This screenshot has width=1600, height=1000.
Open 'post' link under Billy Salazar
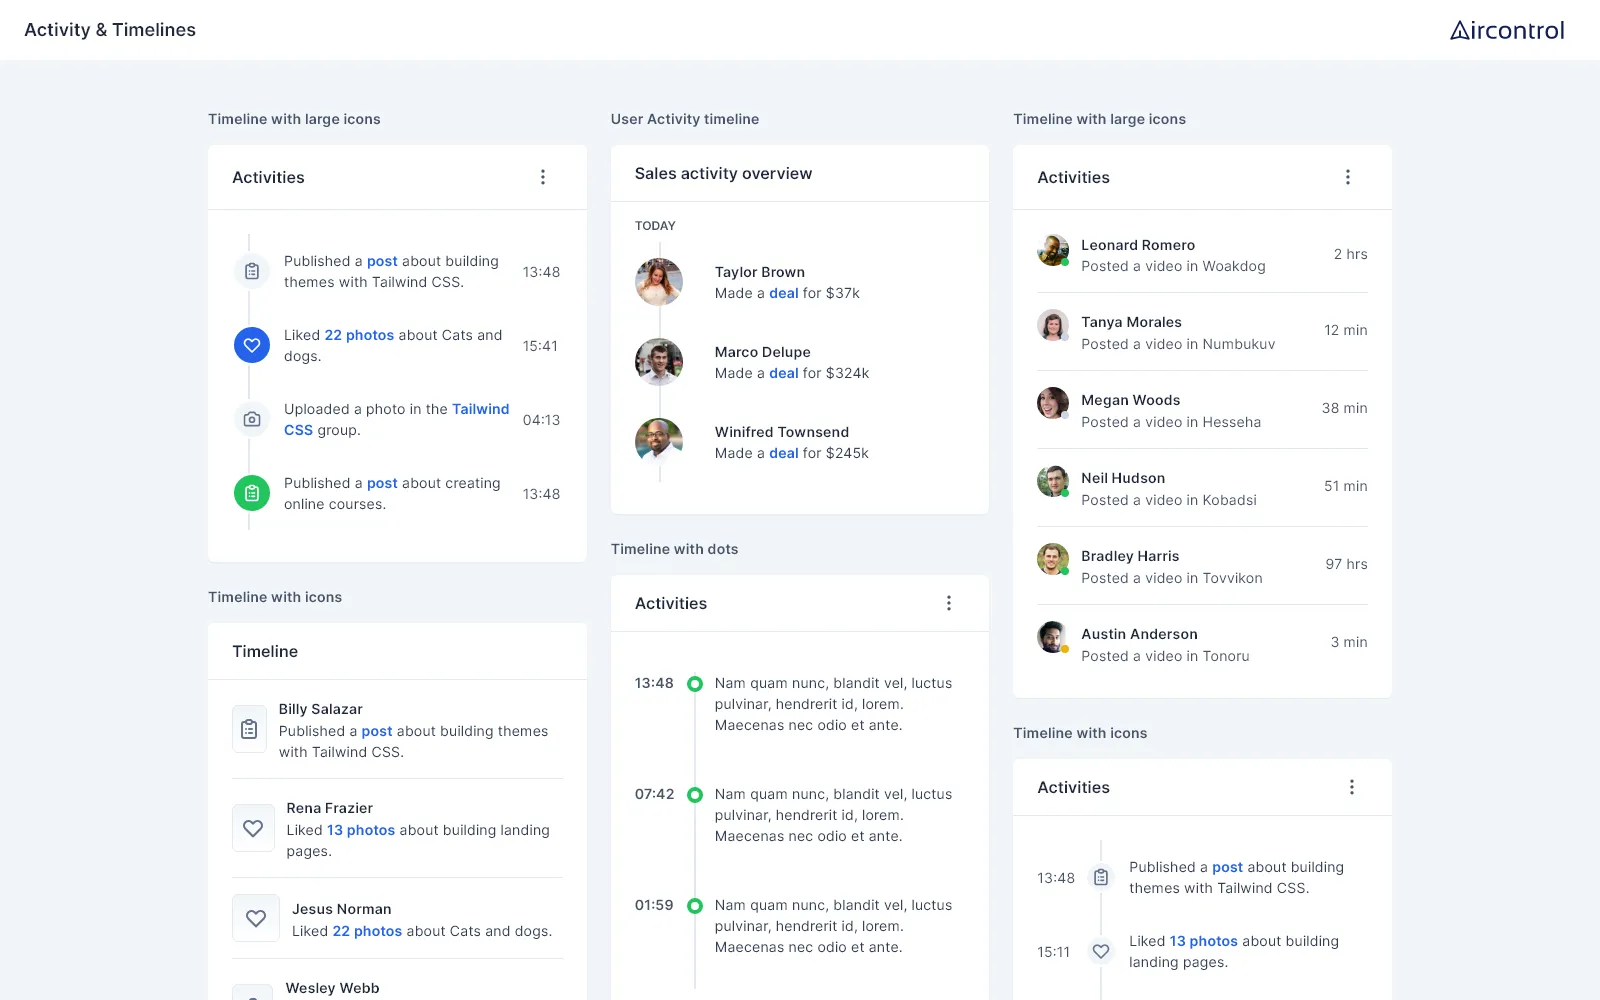pos(377,731)
